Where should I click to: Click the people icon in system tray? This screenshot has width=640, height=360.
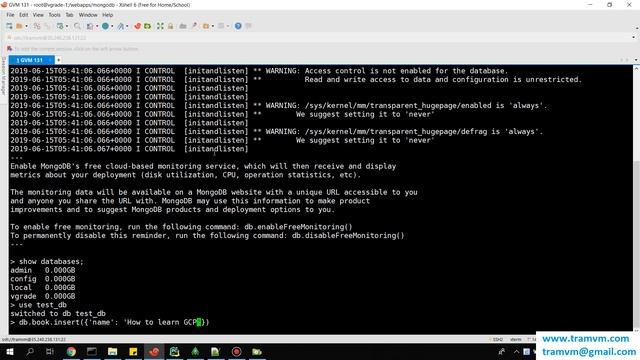502,351
